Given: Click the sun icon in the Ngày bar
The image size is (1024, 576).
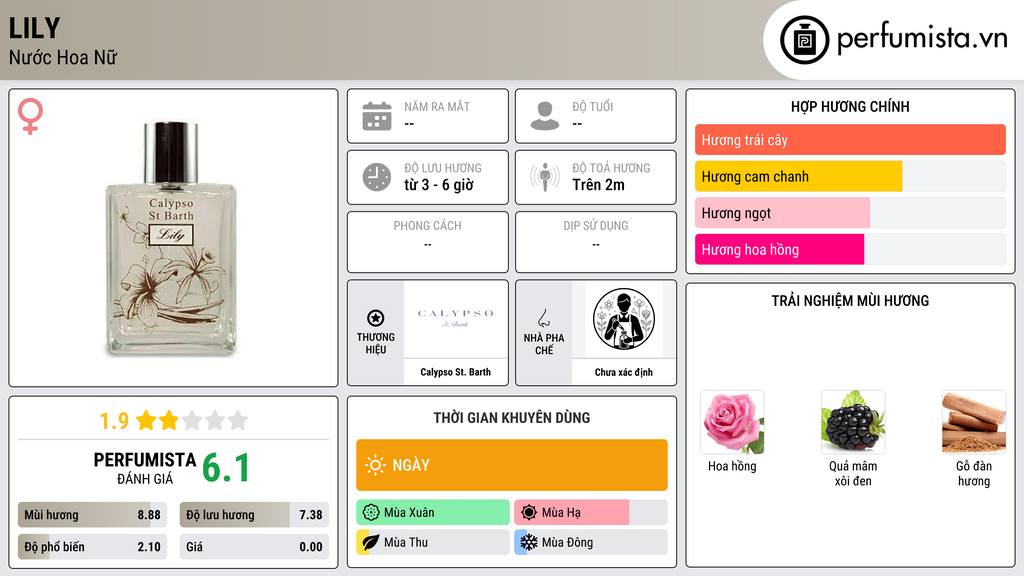Looking at the screenshot, I should [375, 465].
